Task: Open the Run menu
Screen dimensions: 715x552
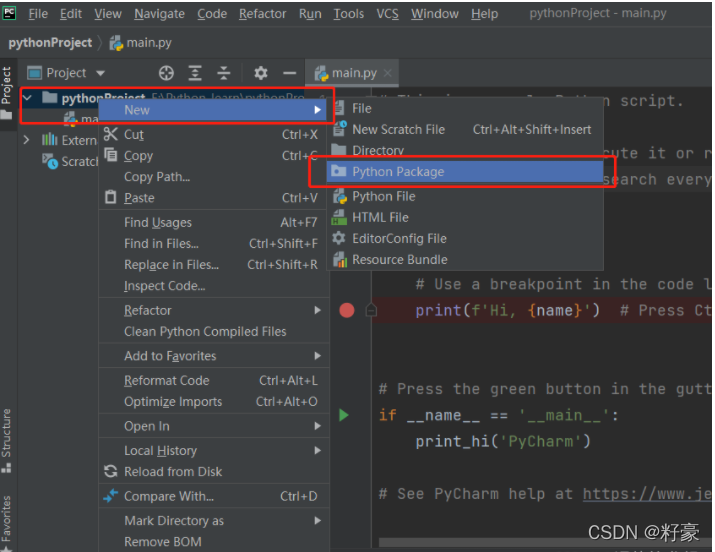Action: (x=310, y=14)
